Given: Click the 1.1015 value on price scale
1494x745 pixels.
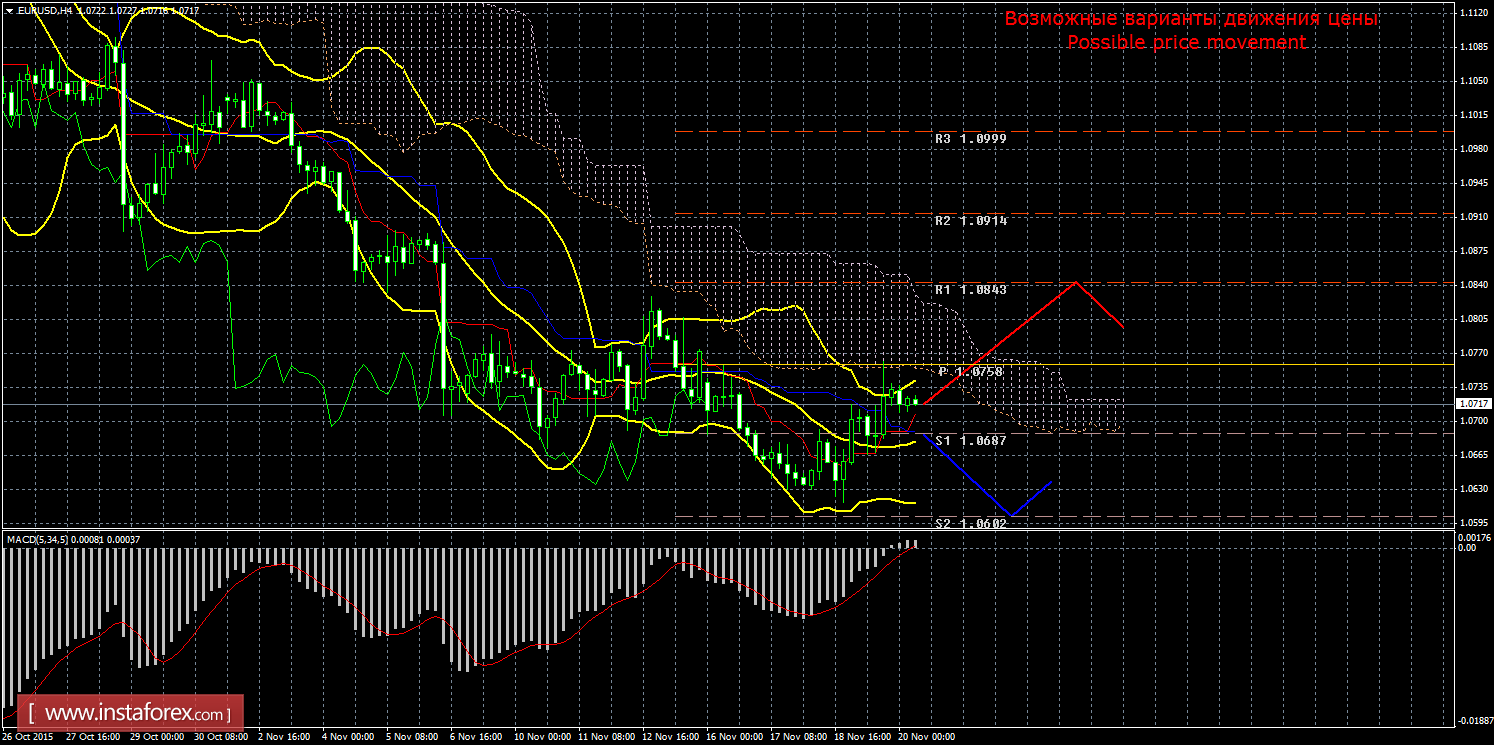Looking at the screenshot, I should pos(1472,115).
